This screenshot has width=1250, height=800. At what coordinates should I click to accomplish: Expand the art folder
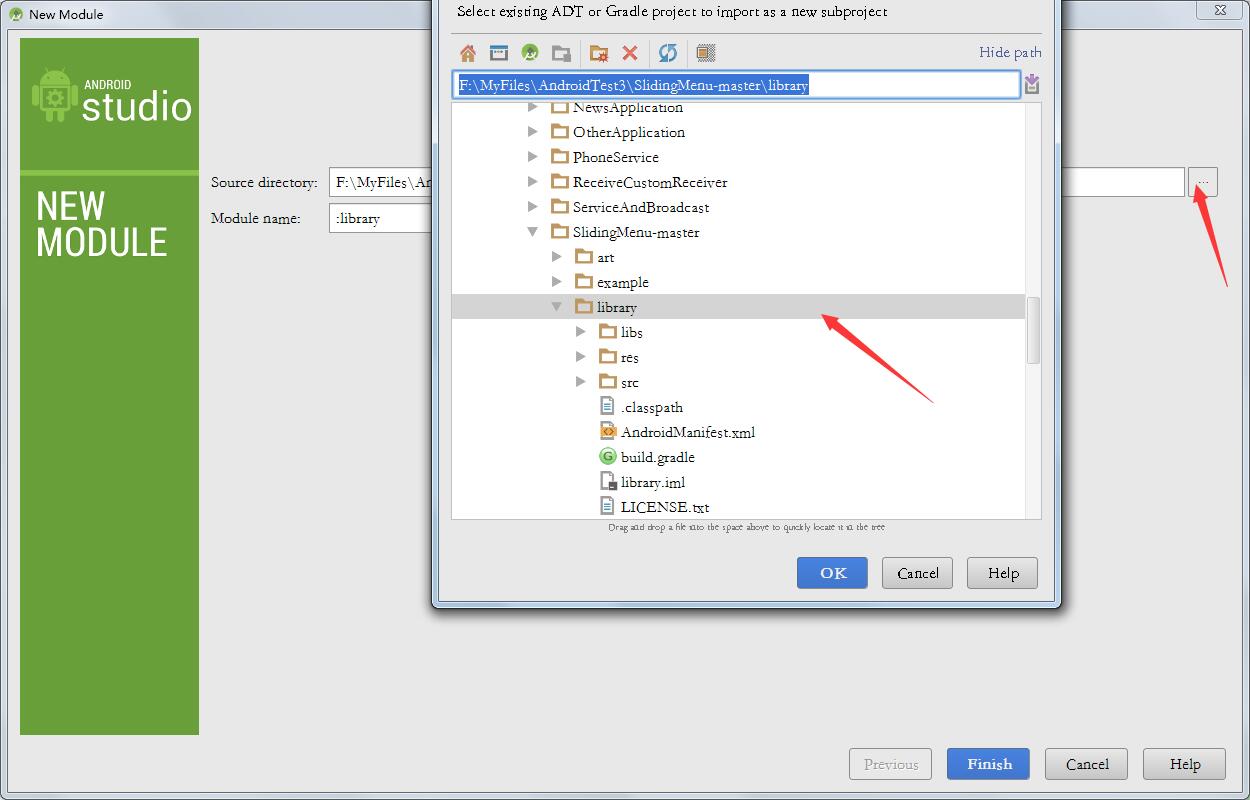[x=557, y=257]
